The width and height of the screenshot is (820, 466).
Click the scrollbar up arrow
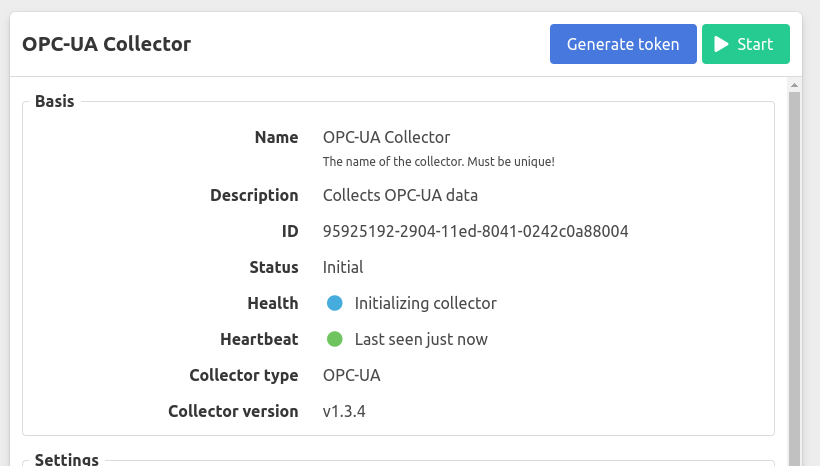[794, 85]
